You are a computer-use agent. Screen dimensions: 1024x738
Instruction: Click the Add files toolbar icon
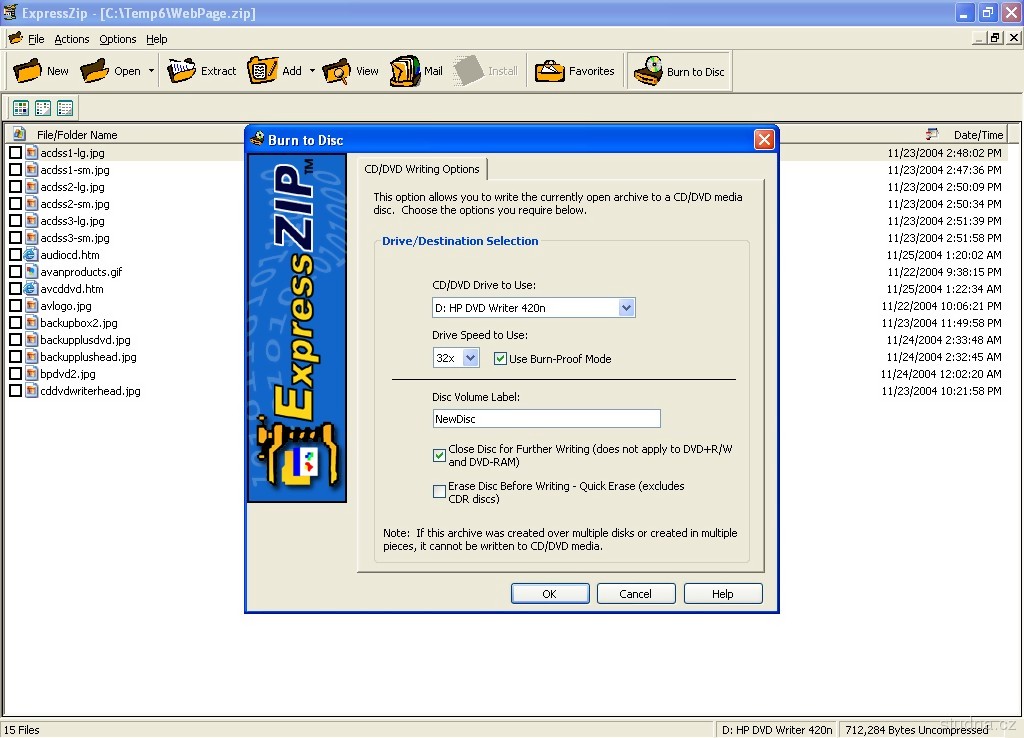pos(263,71)
